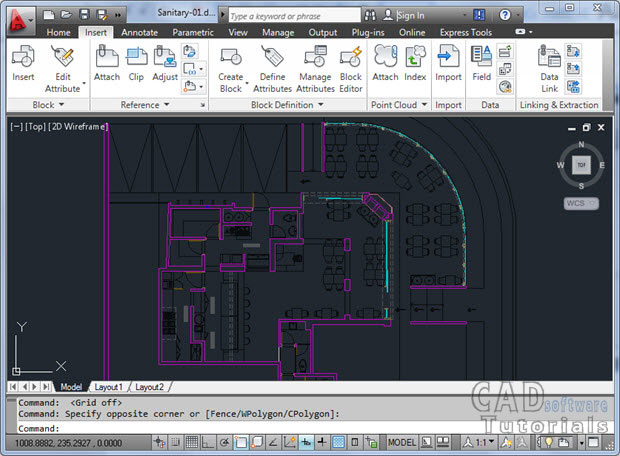
Task: Click the viewport controls [-] label
Action: (16, 127)
